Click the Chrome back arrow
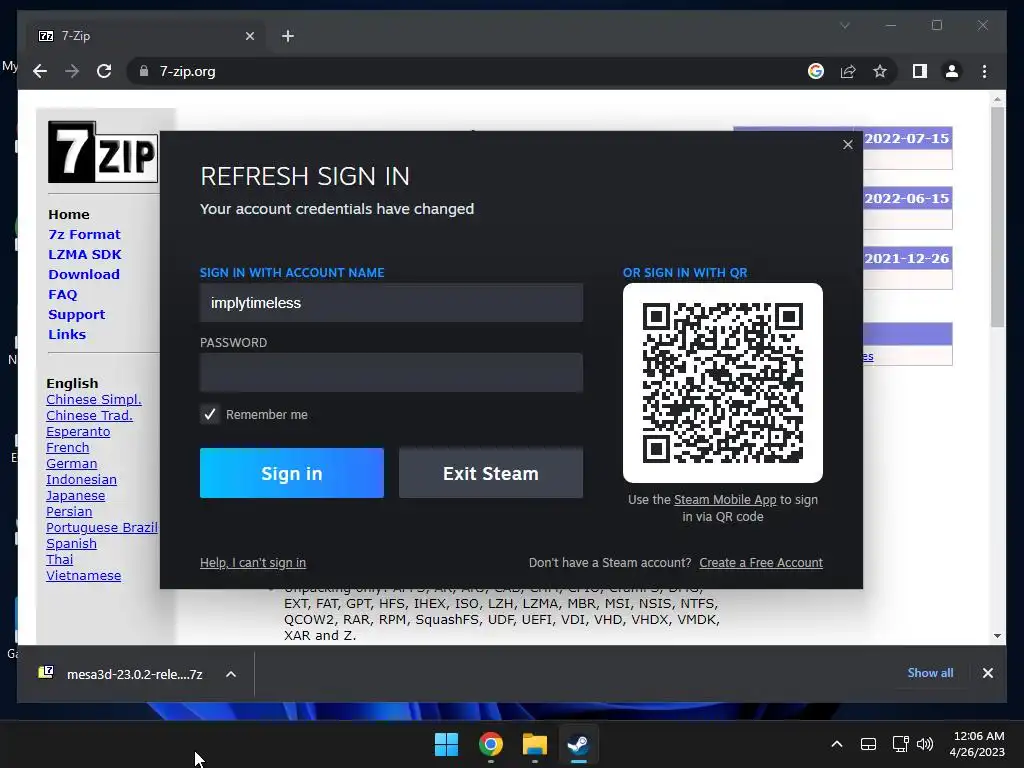The image size is (1024, 768). [x=40, y=71]
